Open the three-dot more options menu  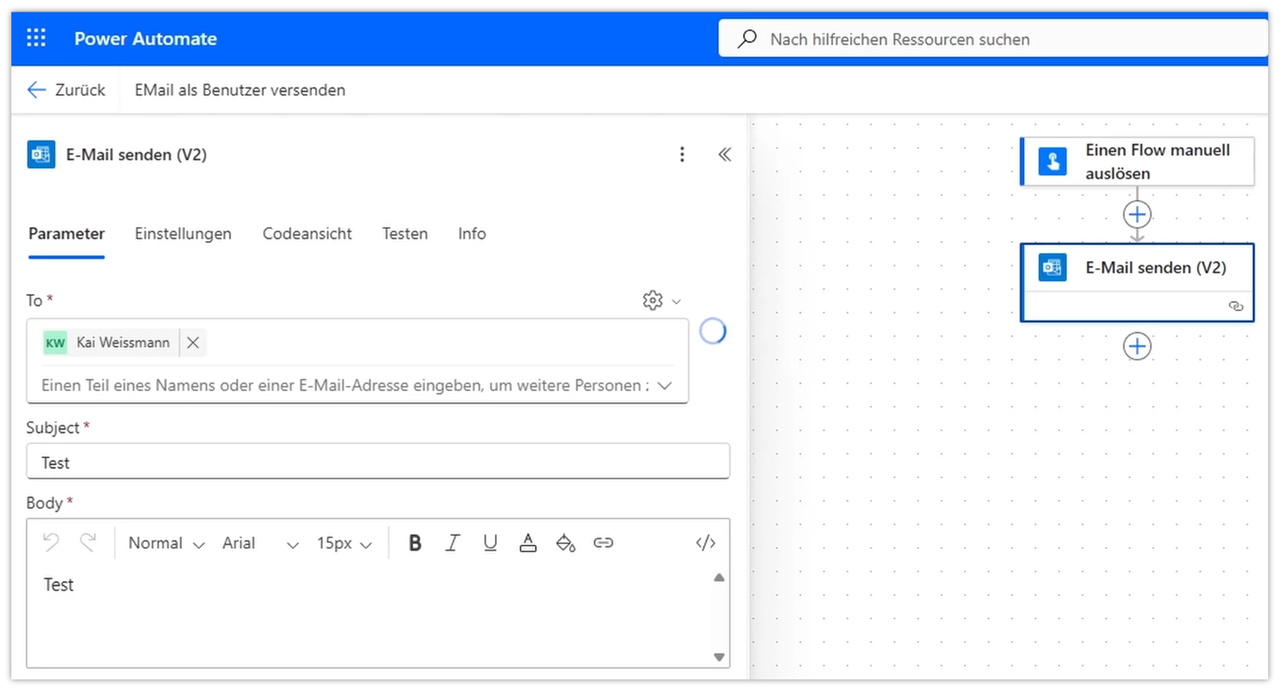pyautogui.click(x=682, y=154)
